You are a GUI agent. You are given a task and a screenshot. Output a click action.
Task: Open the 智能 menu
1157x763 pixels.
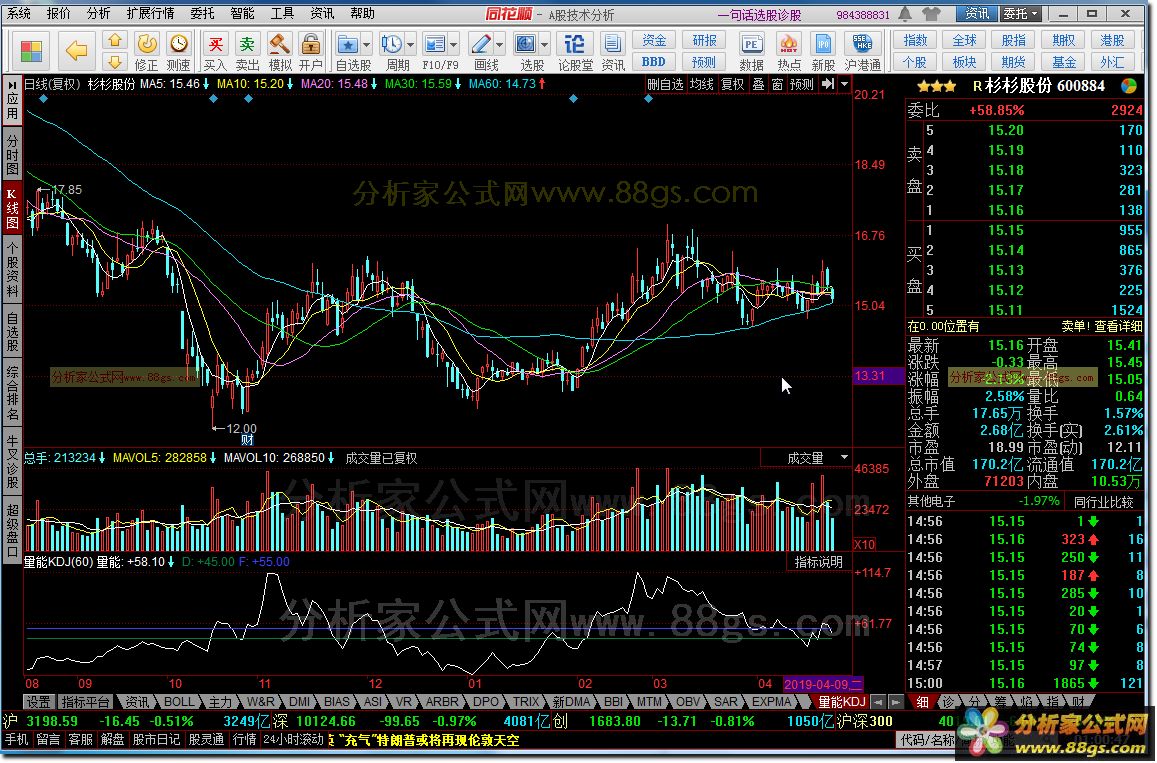point(242,13)
